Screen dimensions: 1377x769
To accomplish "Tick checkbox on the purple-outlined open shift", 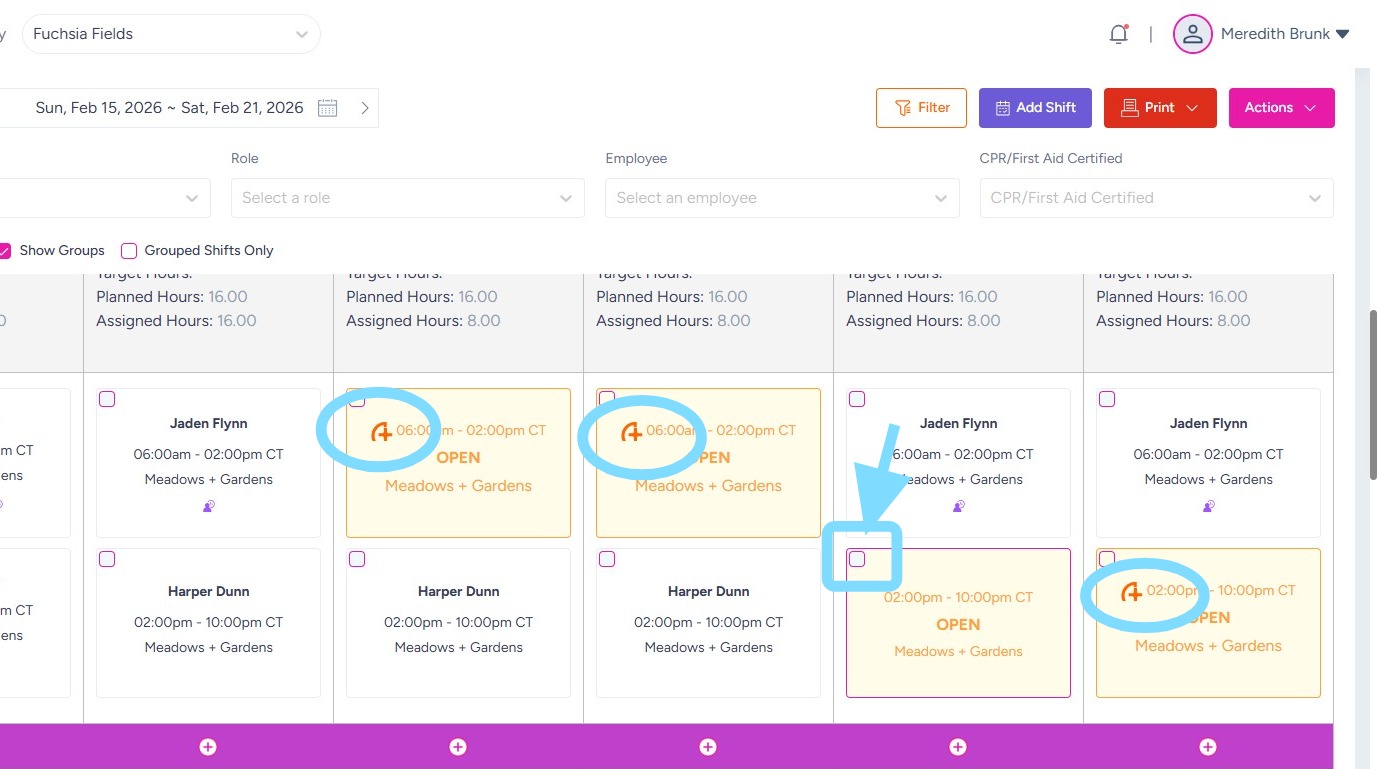I will (857, 559).
